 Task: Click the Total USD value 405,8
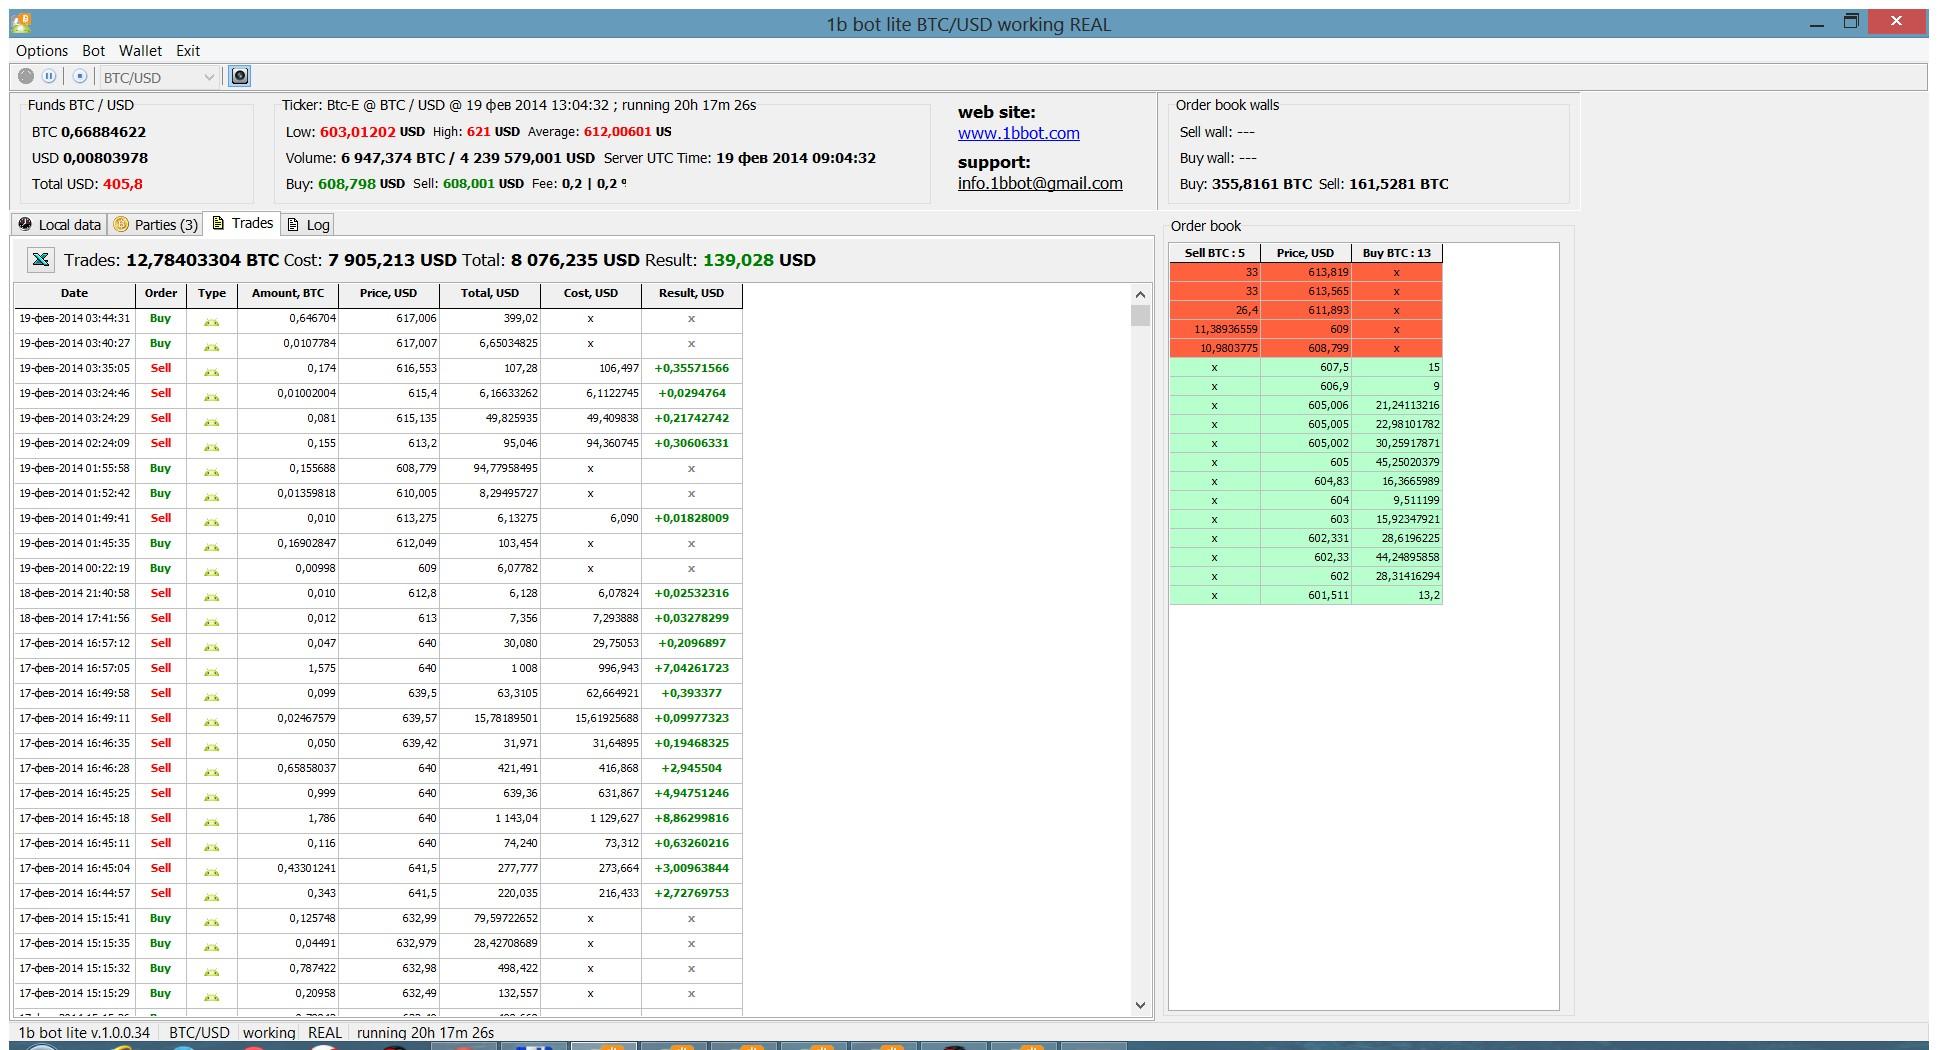coord(122,184)
